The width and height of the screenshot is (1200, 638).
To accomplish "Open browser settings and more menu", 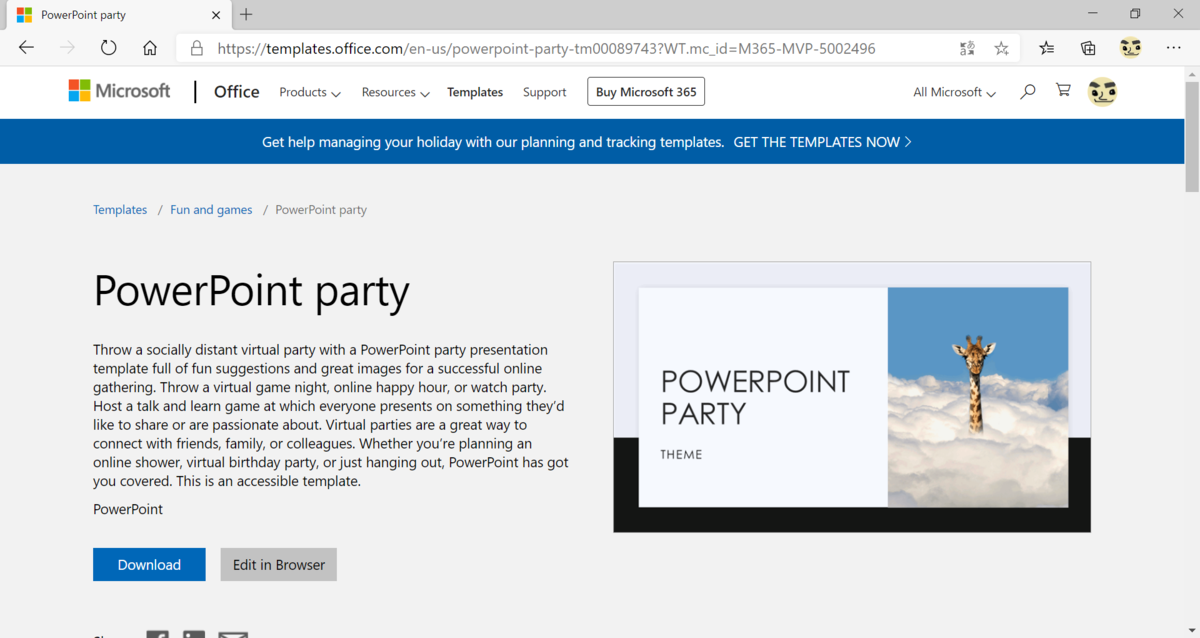I will 1174,48.
